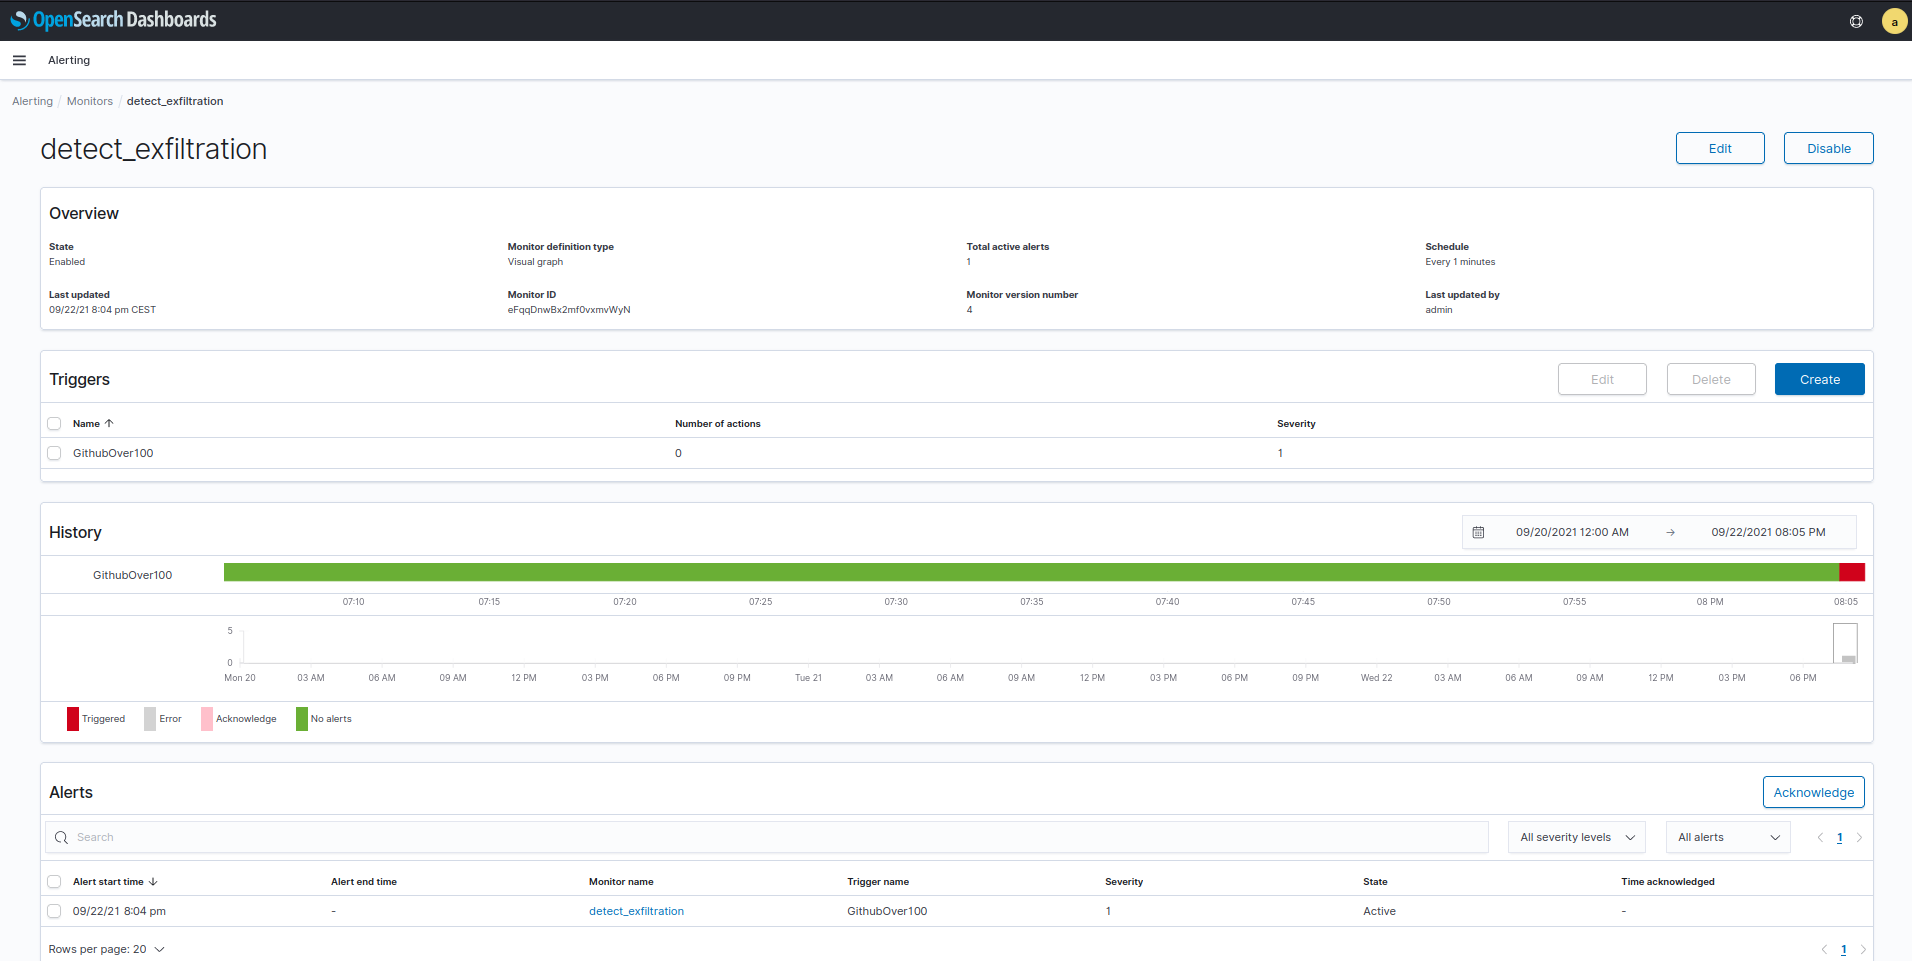Image resolution: width=1912 pixels, height=961 pixels.
Task: Expand the All severity levels dropdown
Action: coord(1576,838)
